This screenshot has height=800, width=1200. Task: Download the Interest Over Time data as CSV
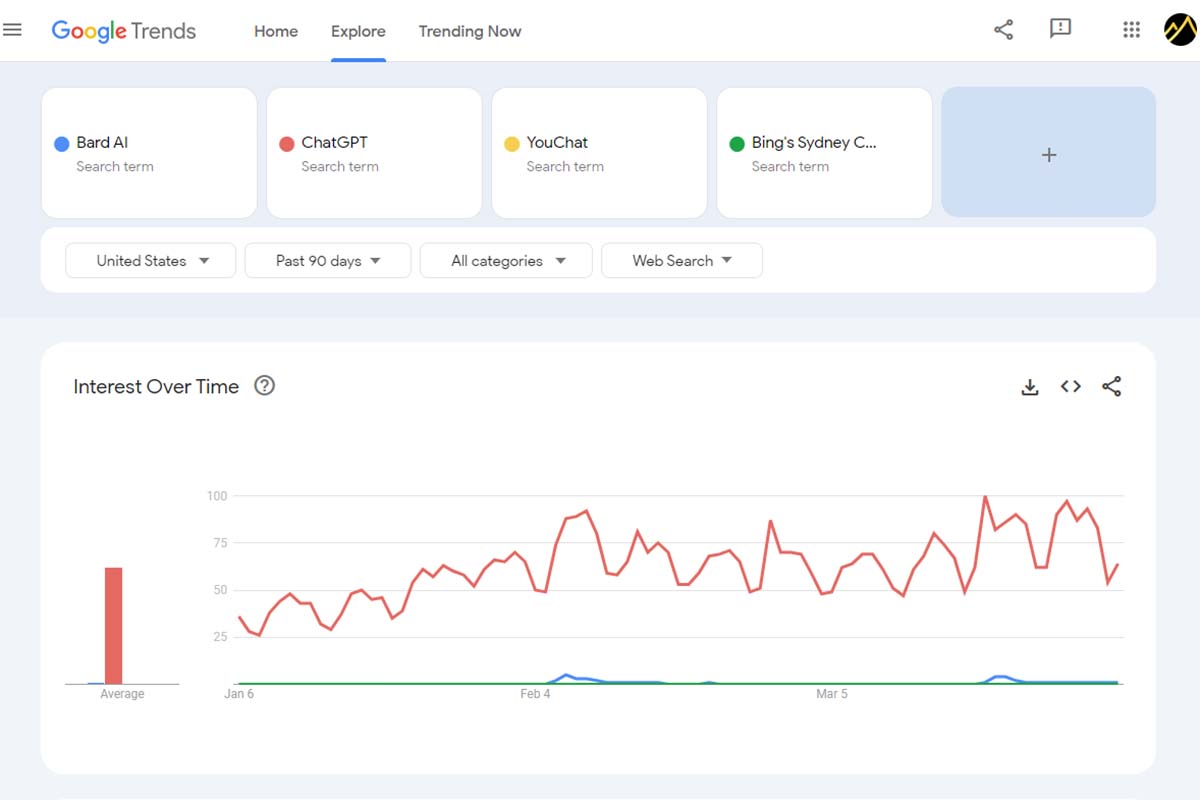1030,386
